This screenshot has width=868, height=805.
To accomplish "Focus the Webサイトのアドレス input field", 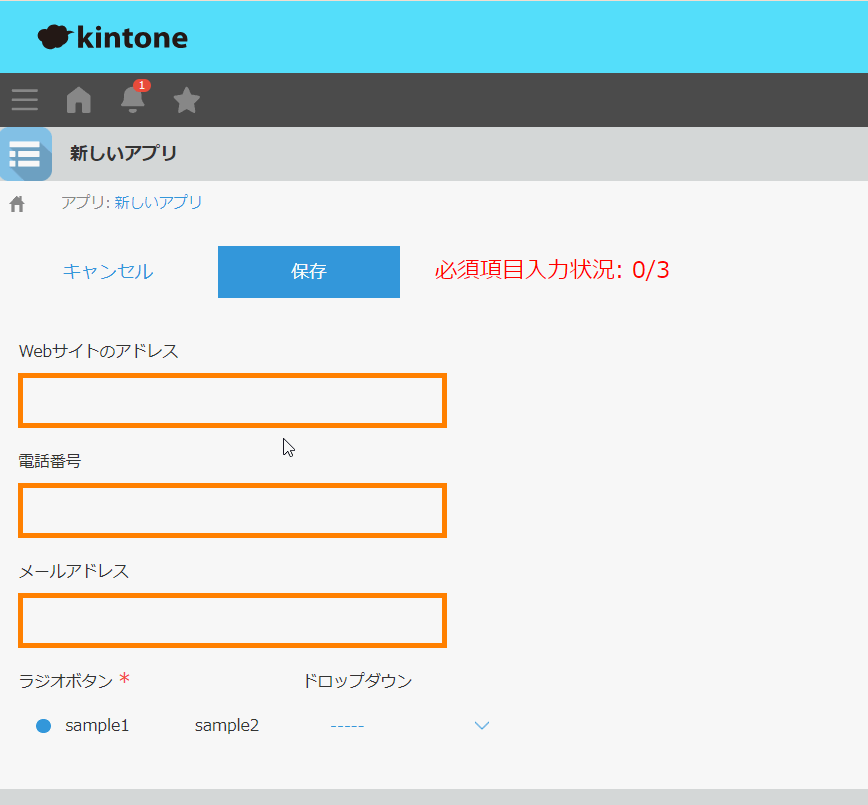I will 232,401.
